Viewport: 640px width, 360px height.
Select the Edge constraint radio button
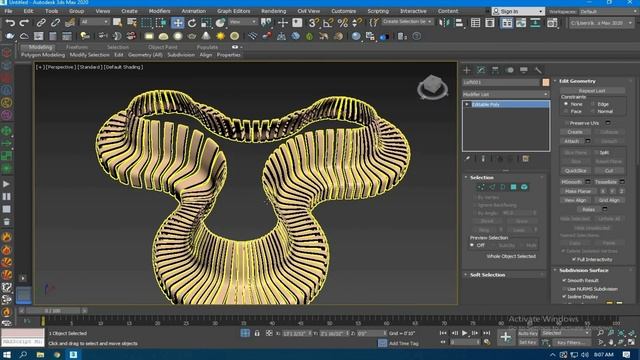coord(593,104)
